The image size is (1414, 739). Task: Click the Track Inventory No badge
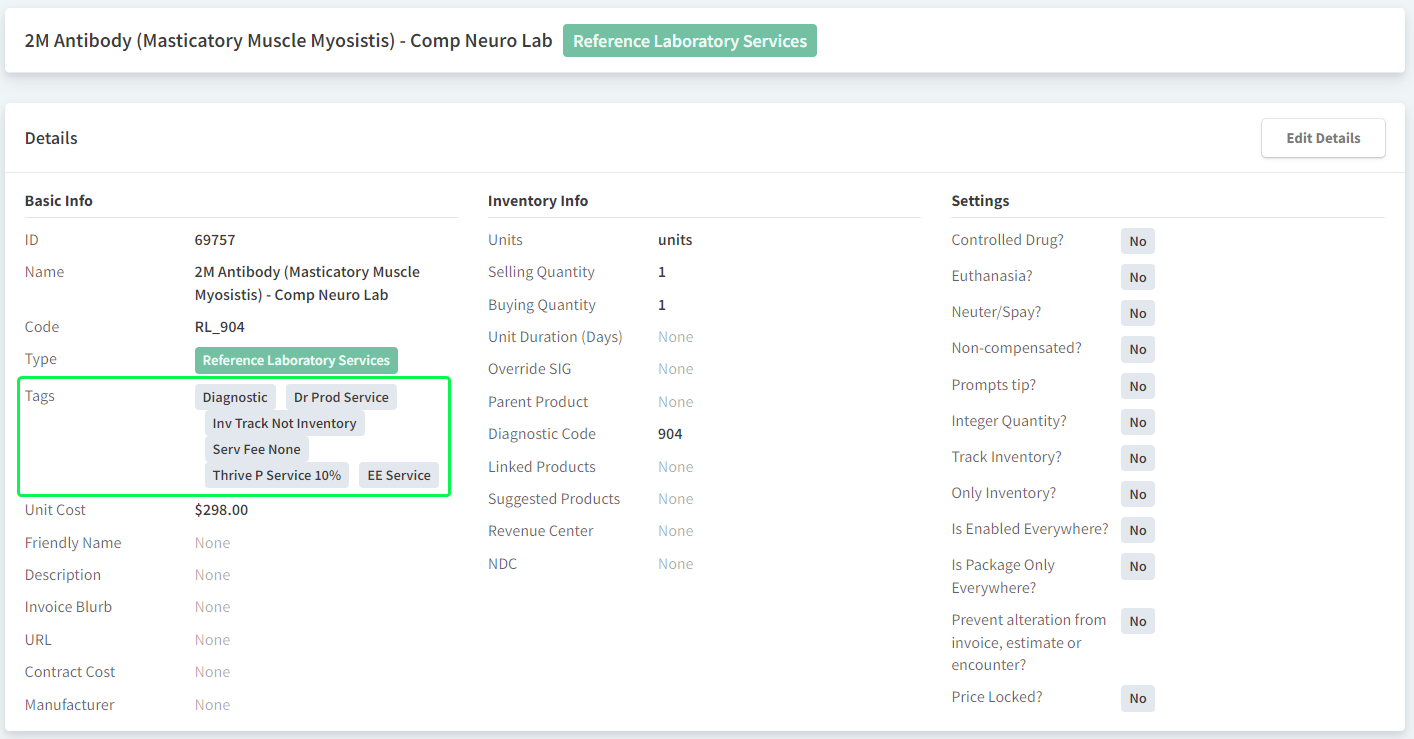[1137, 458]
